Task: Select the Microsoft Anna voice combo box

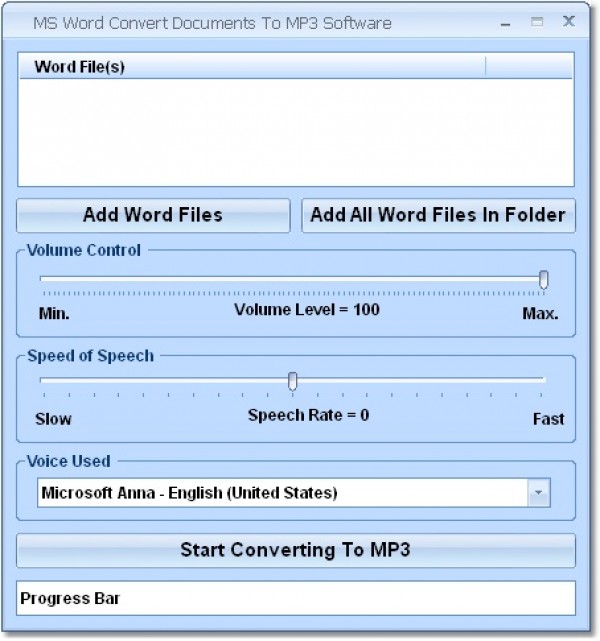Action: [293, 493]
